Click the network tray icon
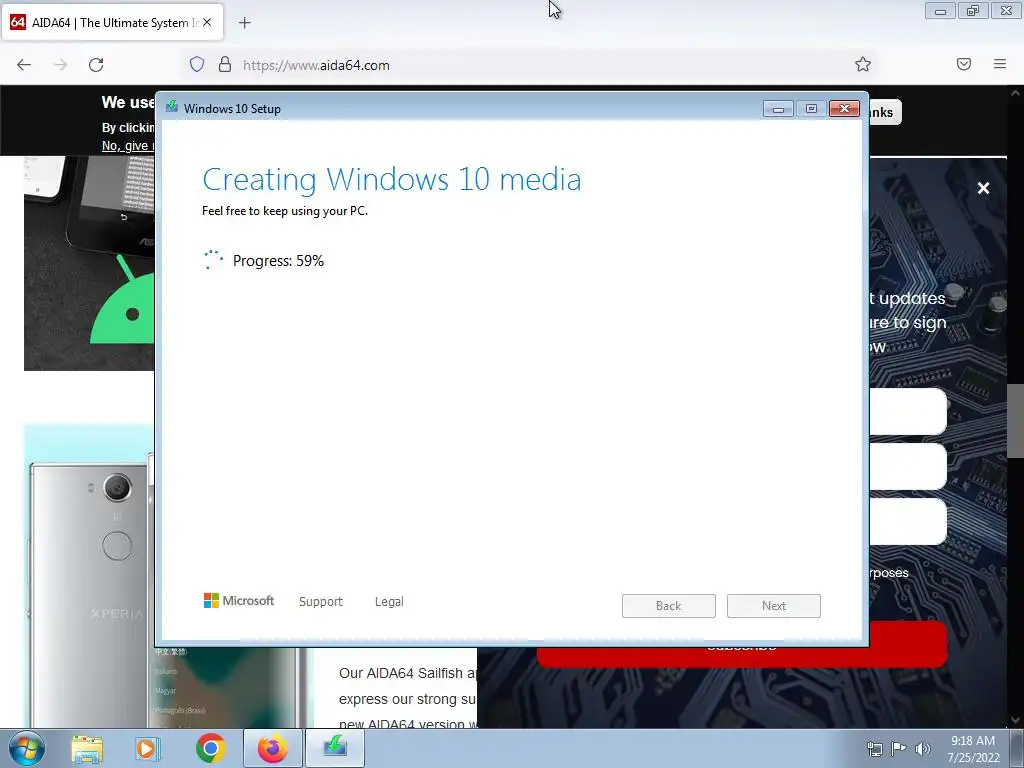 (874, 749)
